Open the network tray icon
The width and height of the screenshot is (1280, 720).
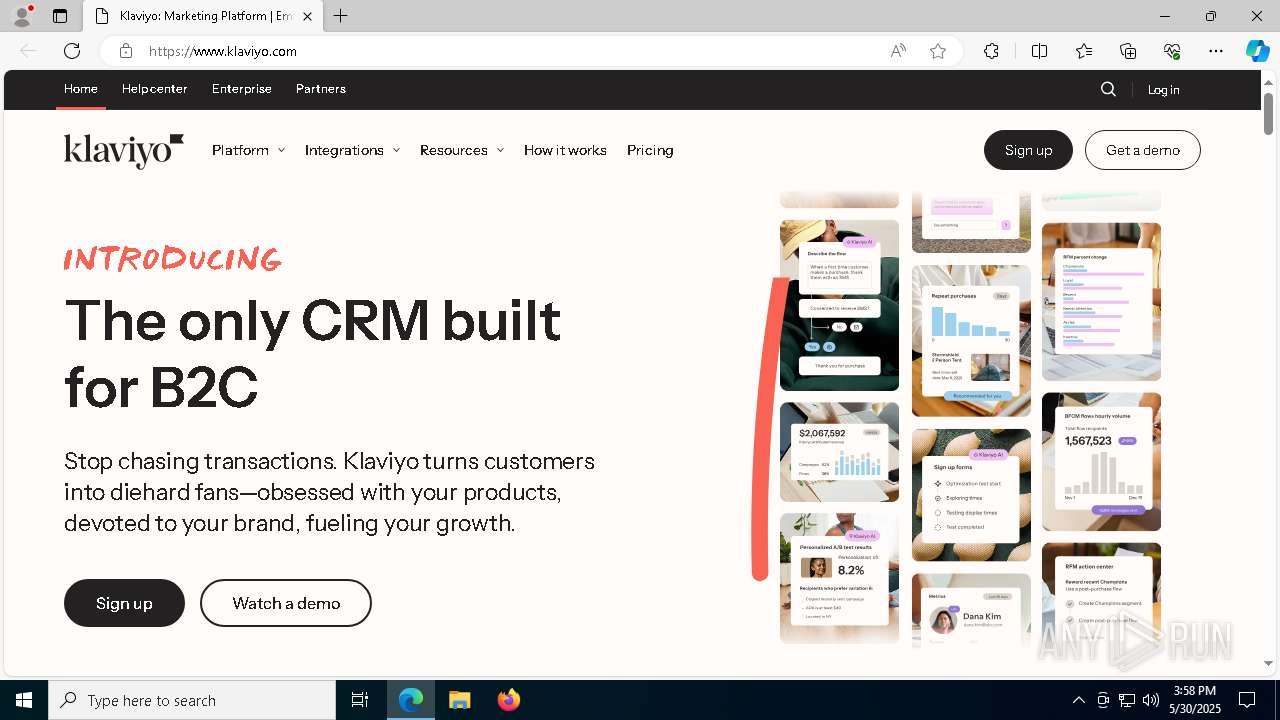coord(1127,700)
